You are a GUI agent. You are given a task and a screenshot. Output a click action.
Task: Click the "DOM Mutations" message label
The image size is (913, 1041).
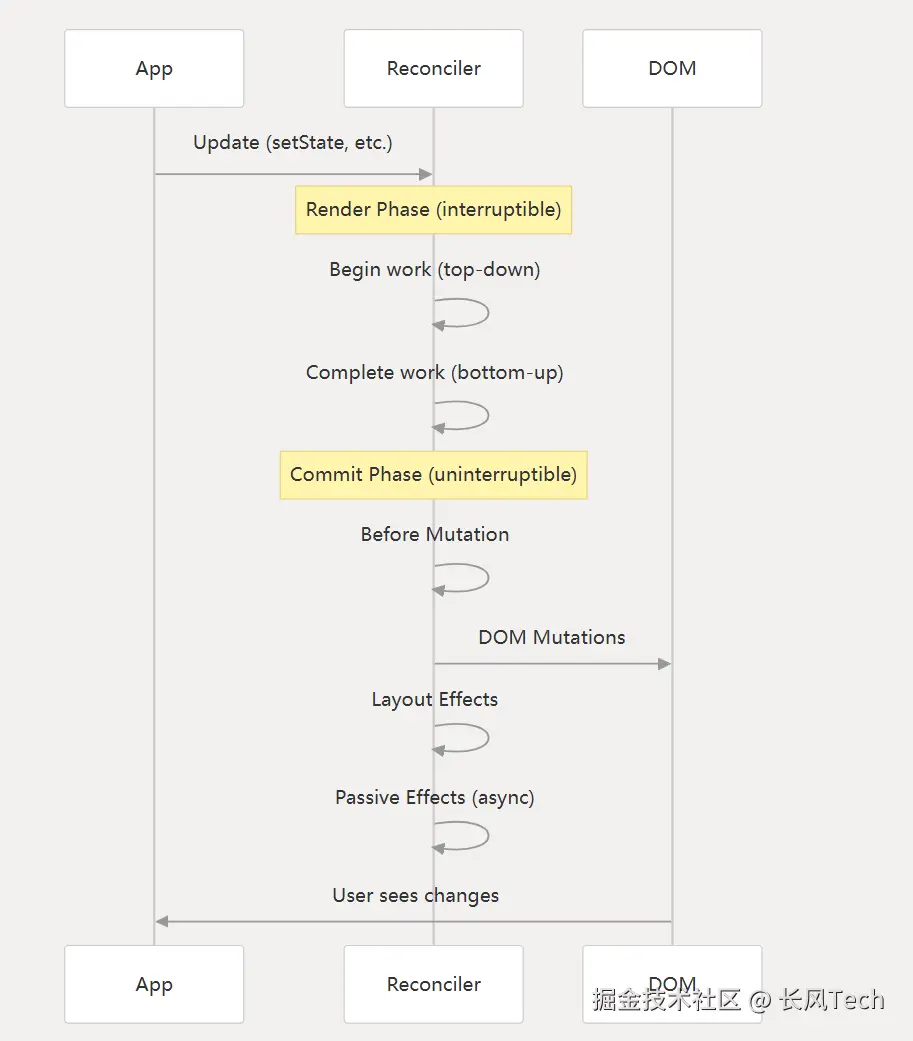pos(552,638)
